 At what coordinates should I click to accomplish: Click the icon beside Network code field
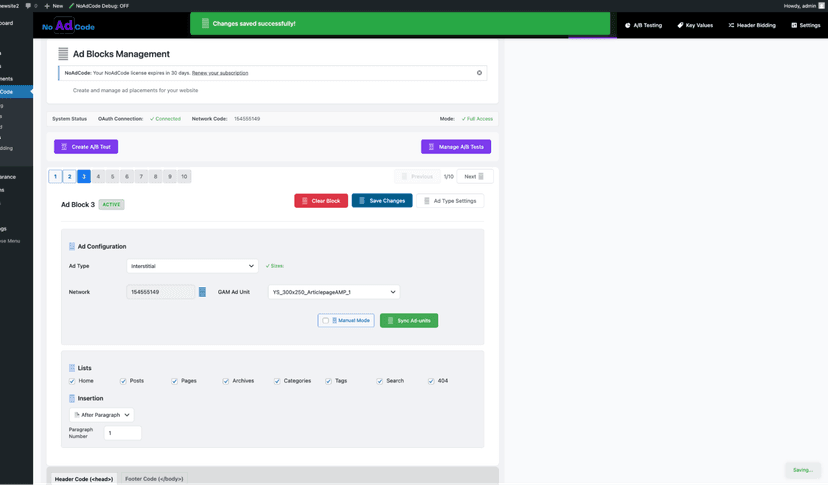click(x=202, y=292)
